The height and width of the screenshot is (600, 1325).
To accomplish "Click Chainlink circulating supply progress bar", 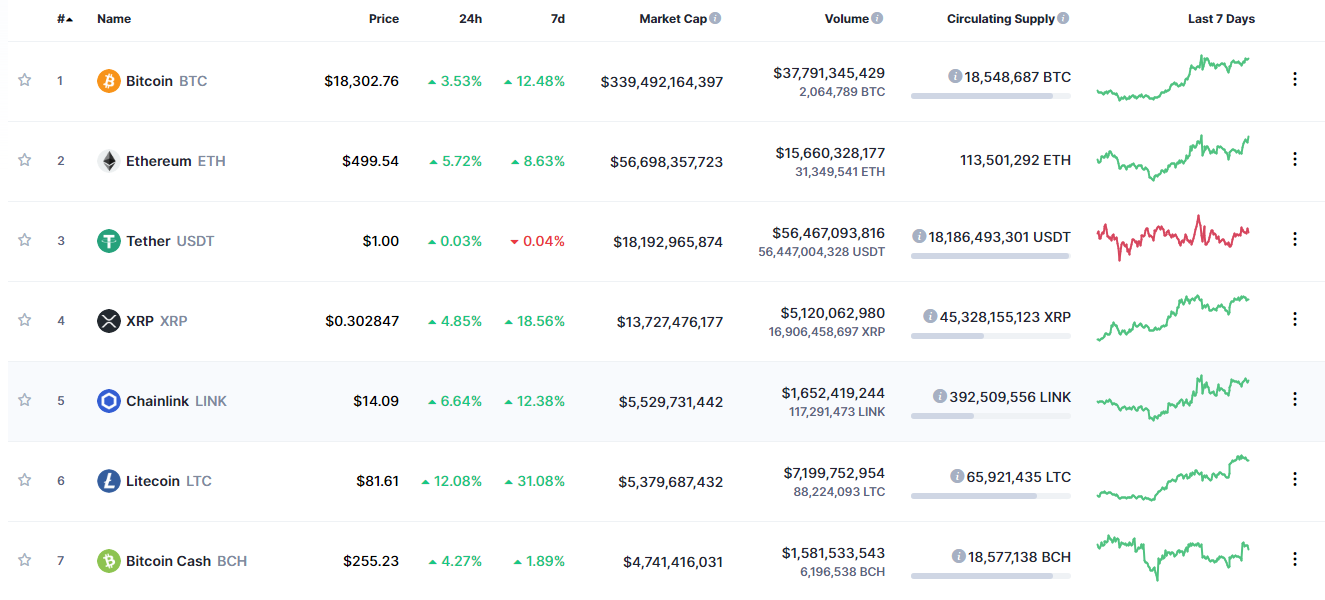I will point(991,416).
